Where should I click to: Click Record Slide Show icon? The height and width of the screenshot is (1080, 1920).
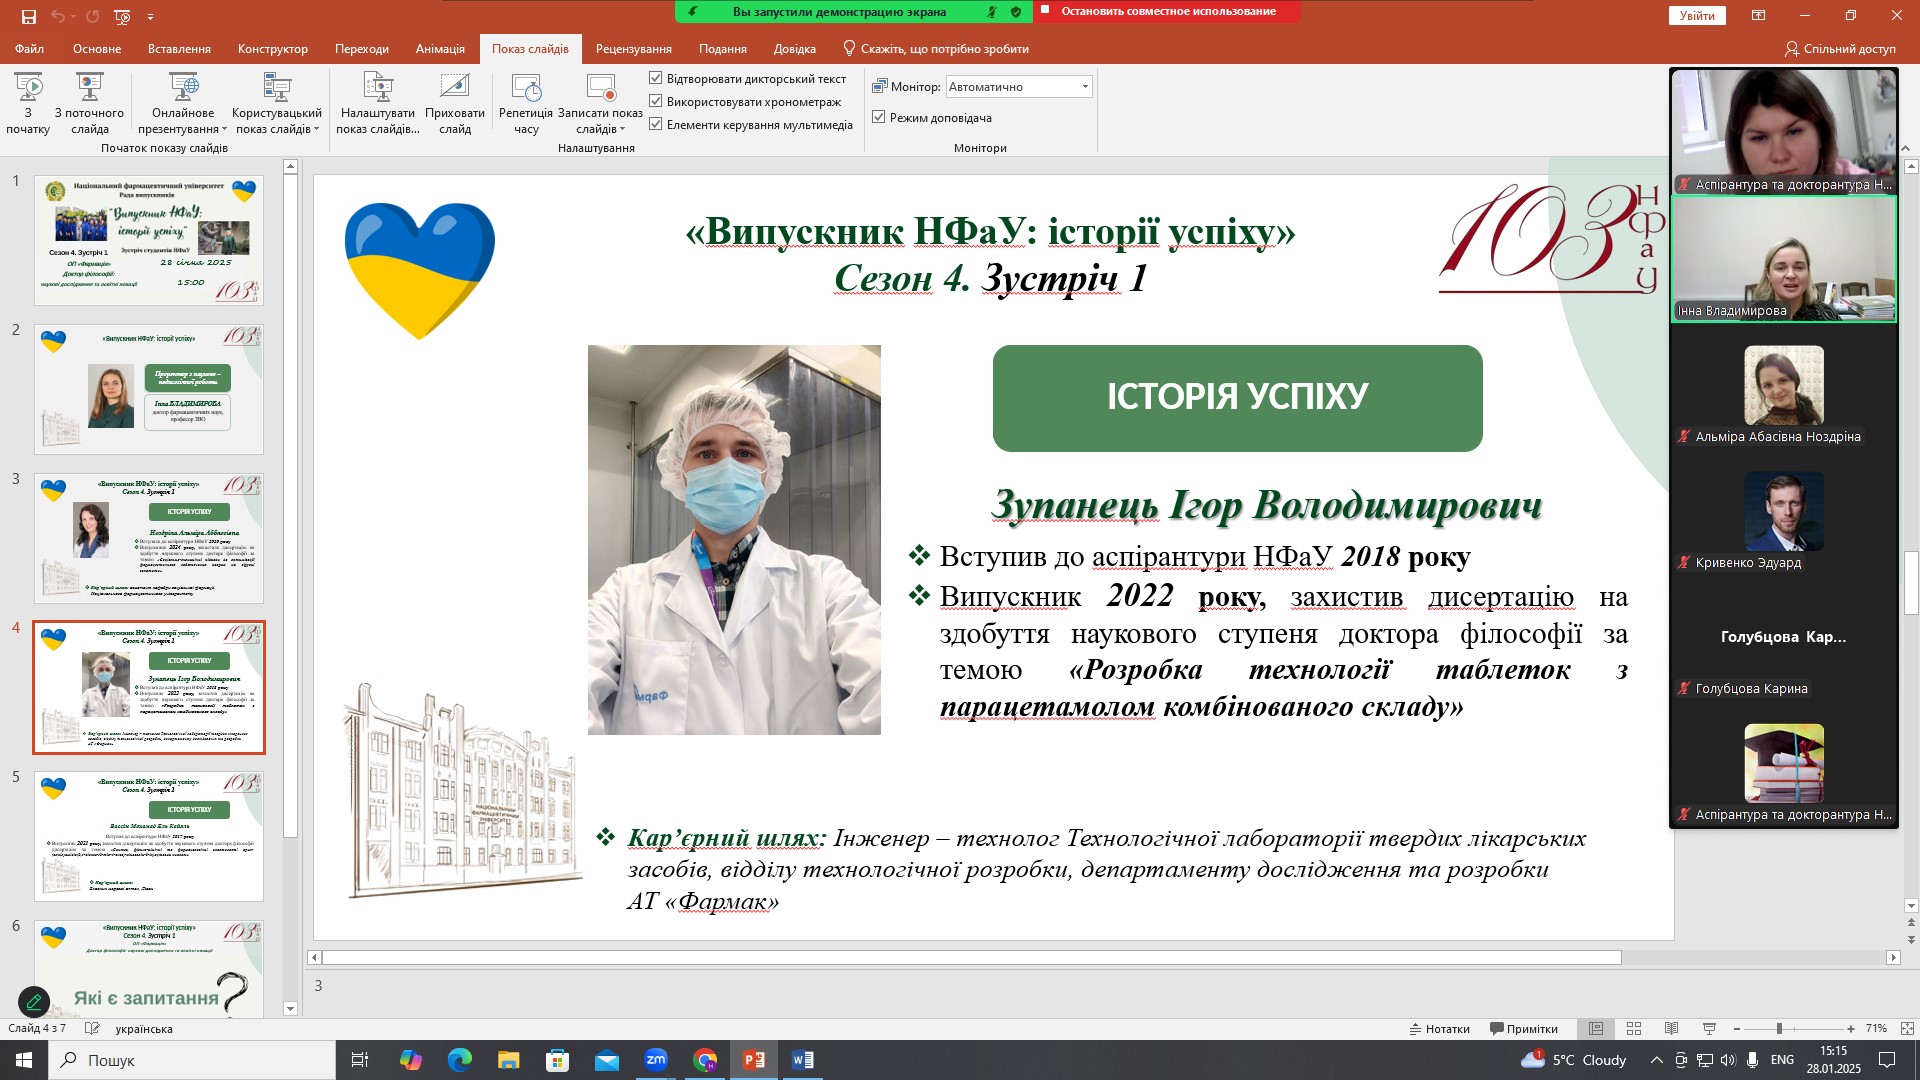tap(601, 88)
